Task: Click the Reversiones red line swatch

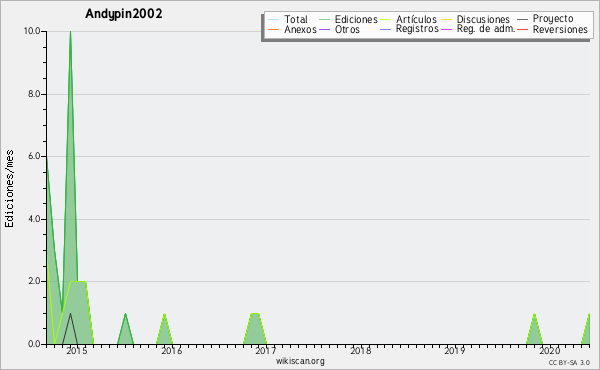Action: [523, 29]
